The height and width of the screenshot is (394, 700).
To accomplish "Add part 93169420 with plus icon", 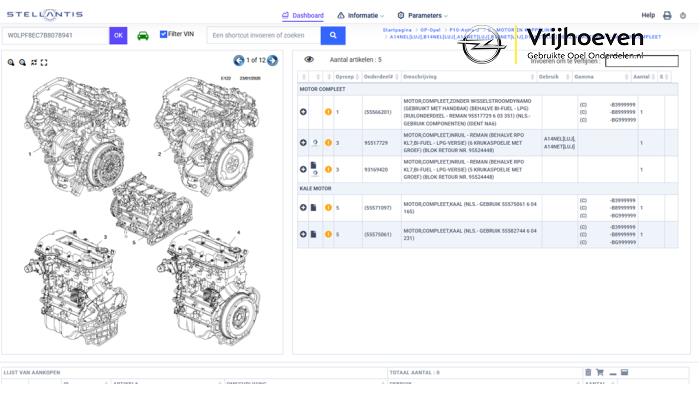I will (303, 170).
